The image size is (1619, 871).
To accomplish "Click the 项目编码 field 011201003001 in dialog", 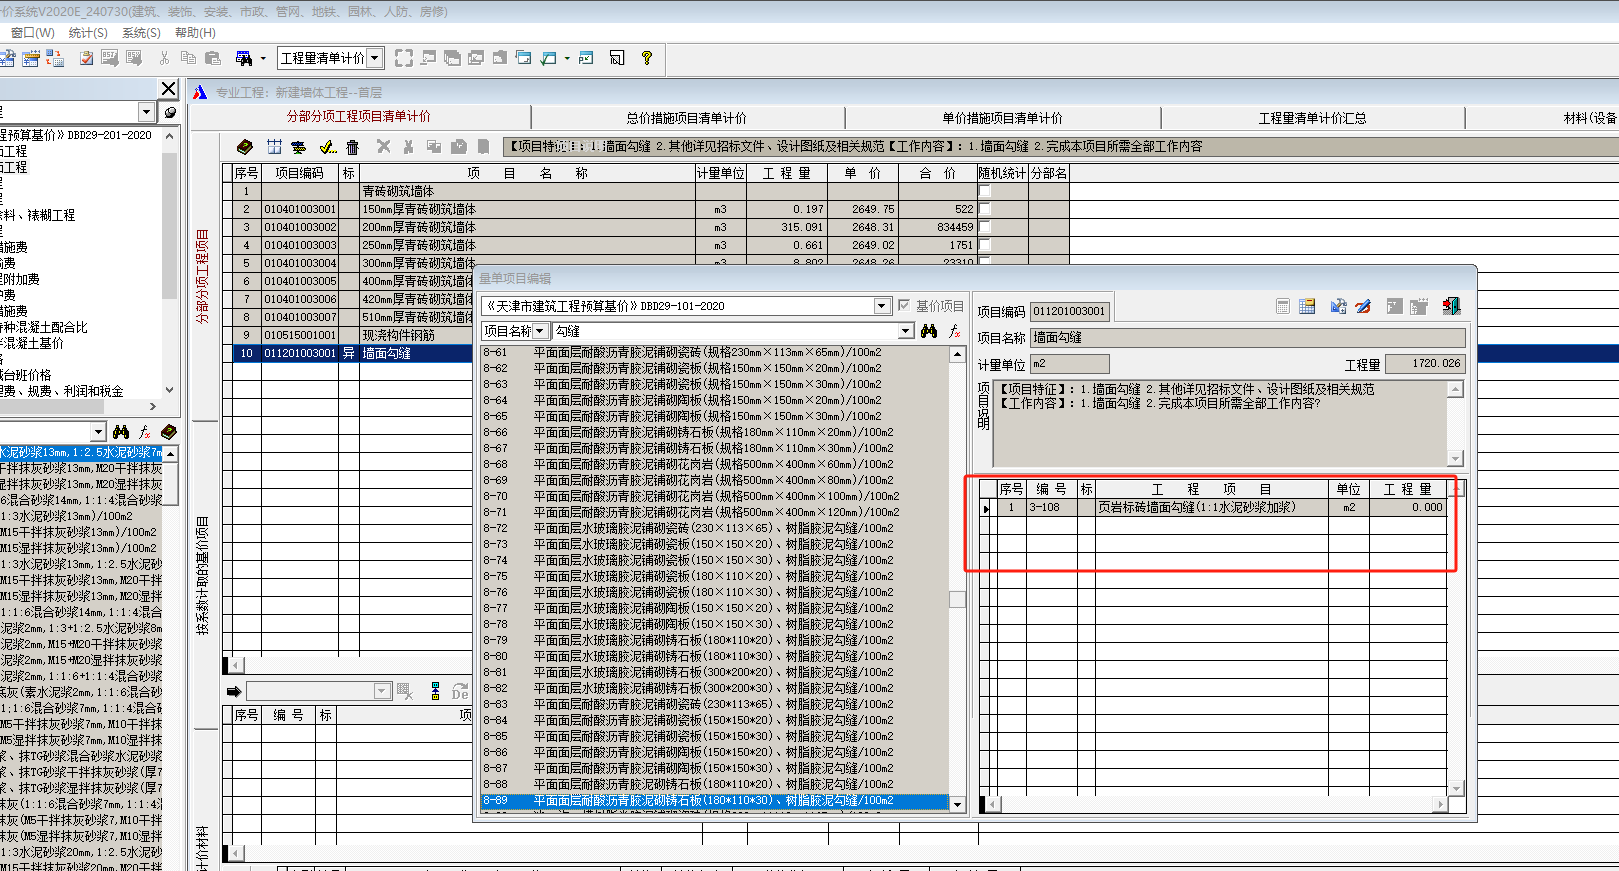I will pyautogui.click(x=1069, y=311).
